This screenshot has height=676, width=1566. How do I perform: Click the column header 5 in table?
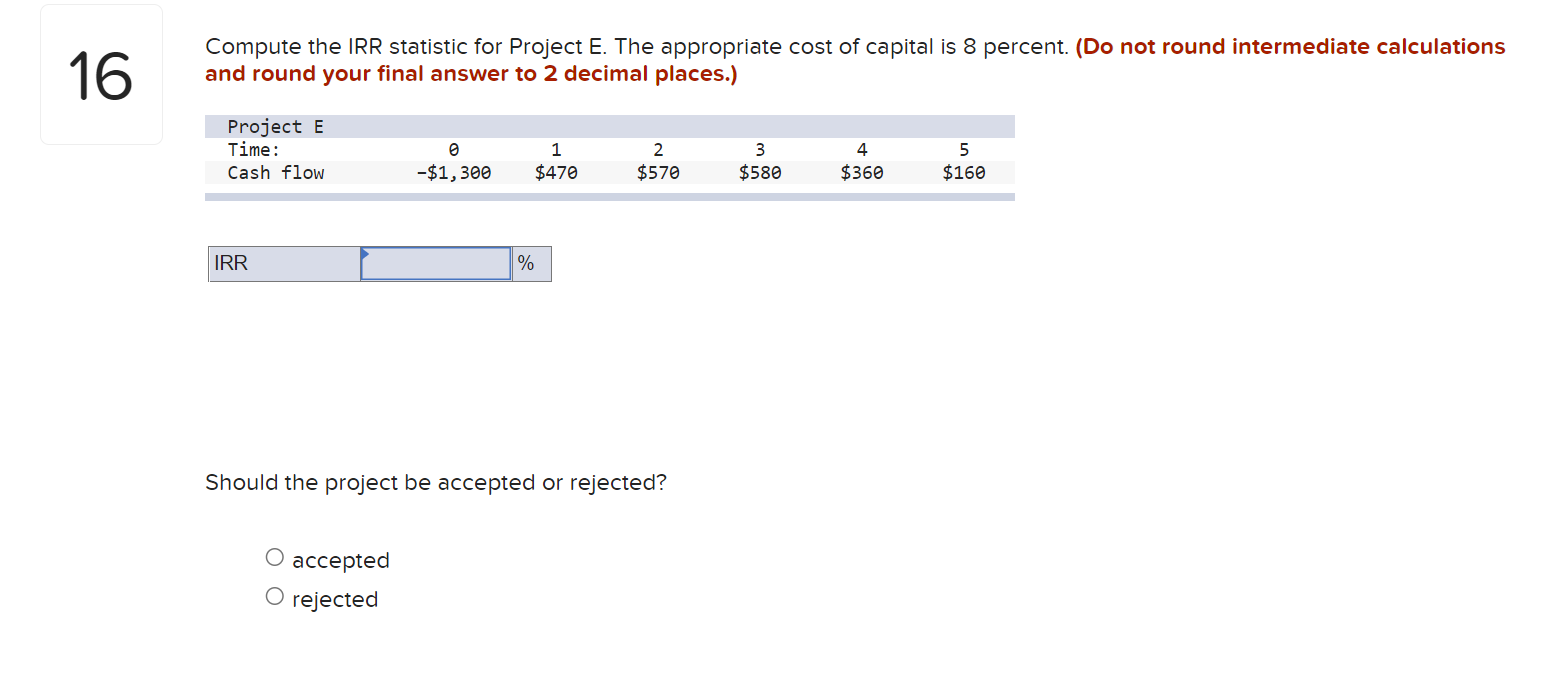coord(963,149)
